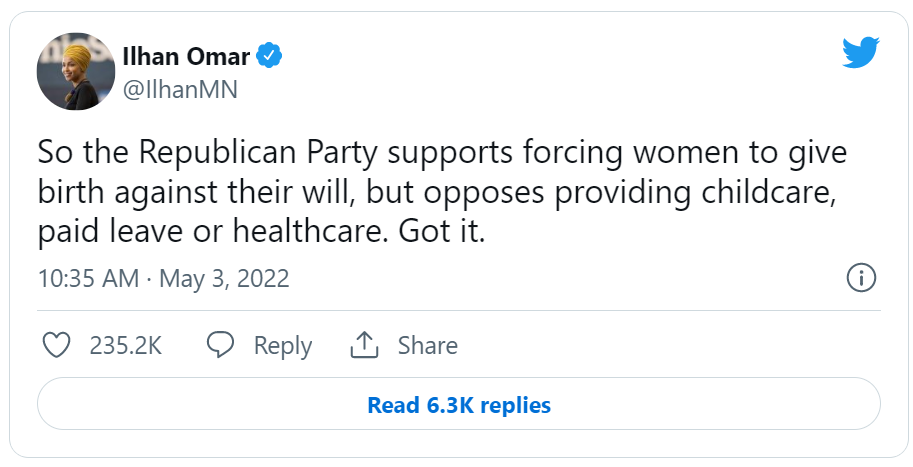Screen dimensions: 913x467
Task: Click the Ilhan Omar display name
Action: pyautogui.click(x=186, y=56)
